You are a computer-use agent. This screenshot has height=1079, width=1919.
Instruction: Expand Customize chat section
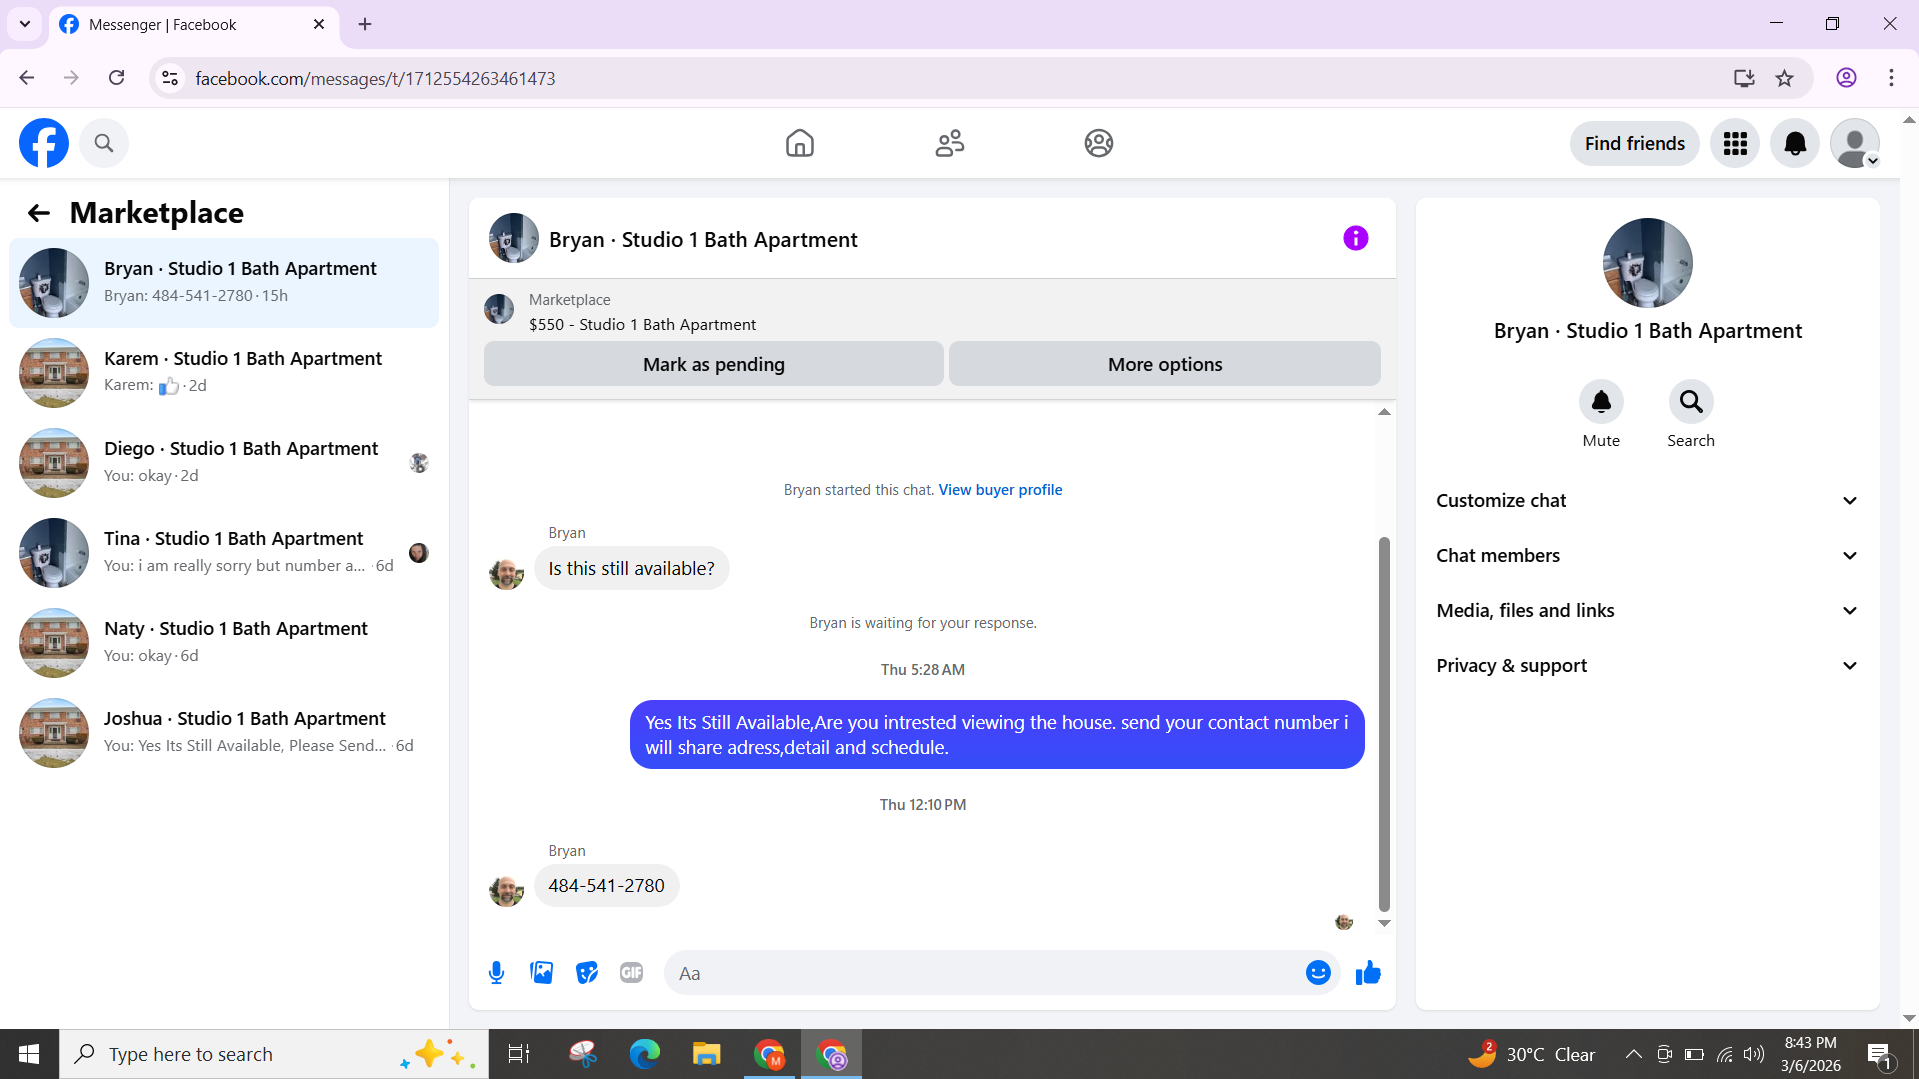(x=1647, y=501)
